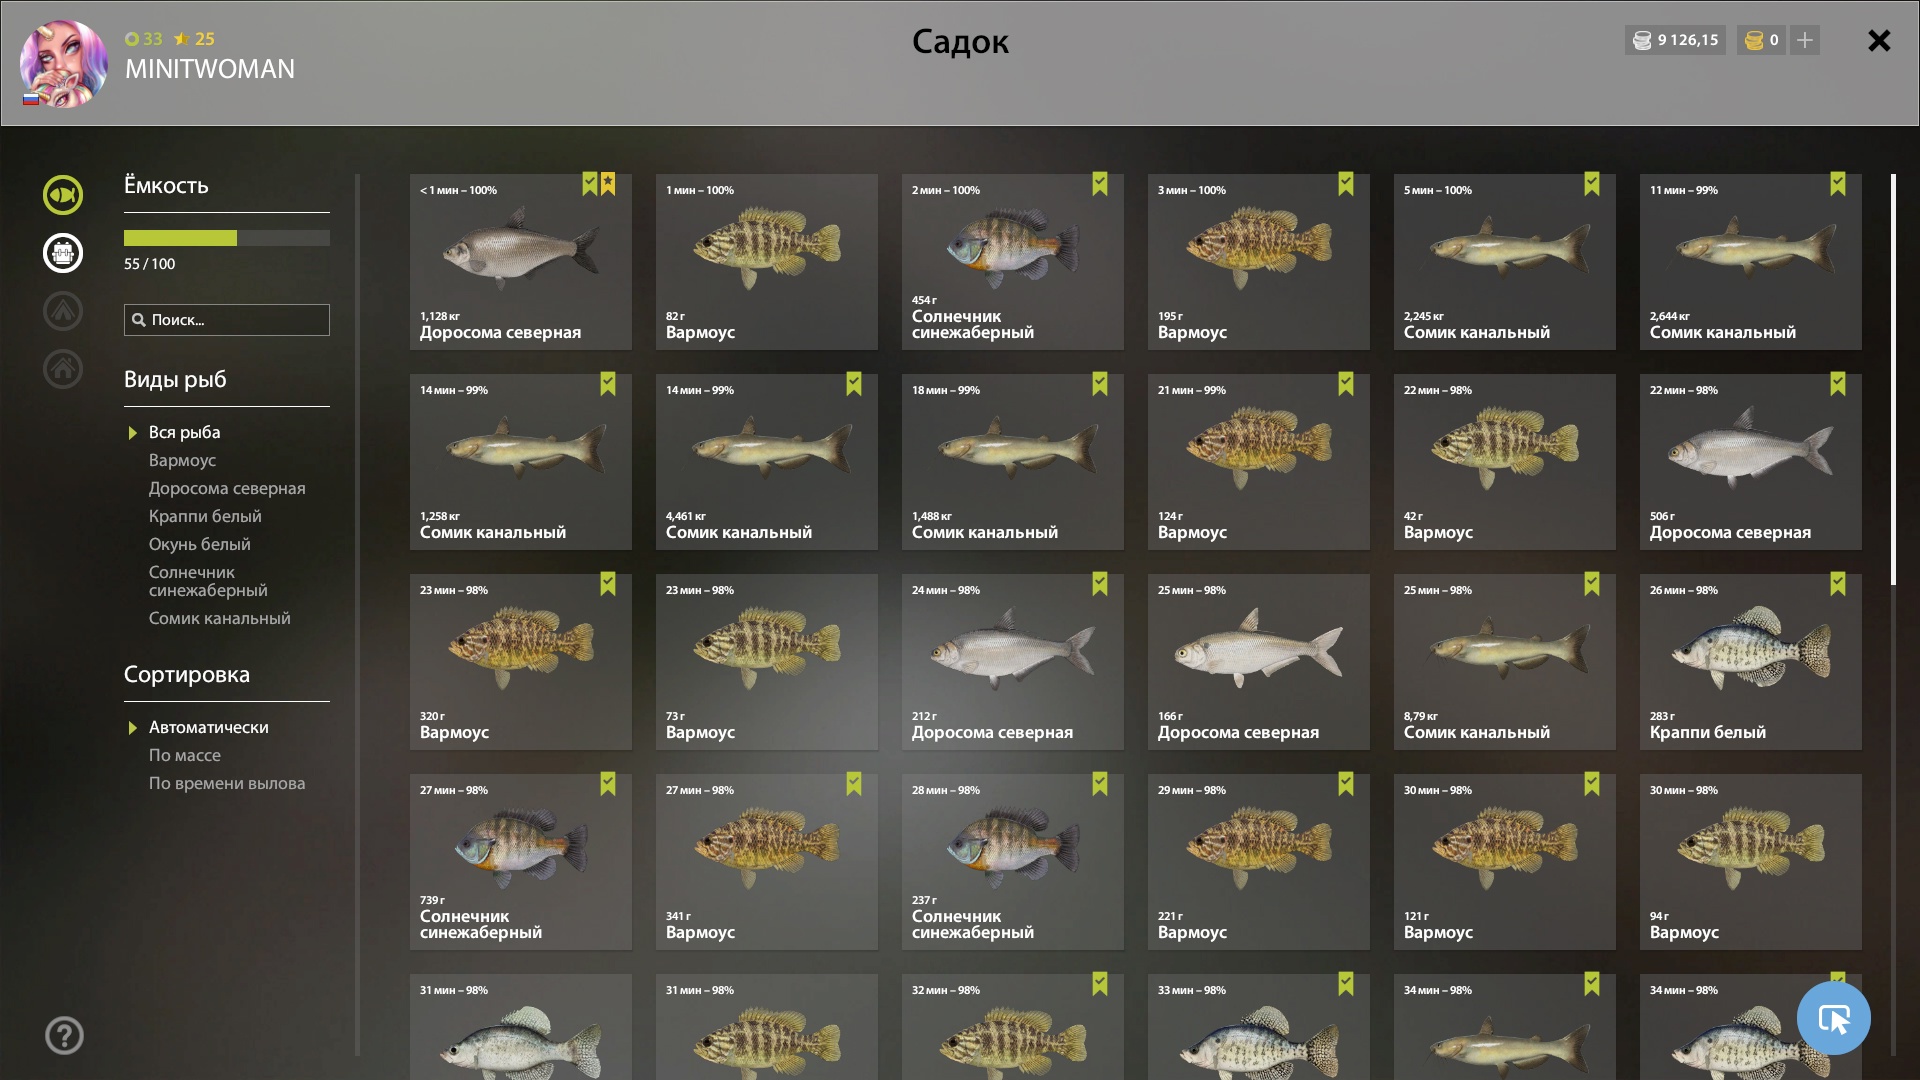Toggle the bookmark on Краппи белый 283 г
This screenshot has height=1080, width=1920.
click(1838, 584)
